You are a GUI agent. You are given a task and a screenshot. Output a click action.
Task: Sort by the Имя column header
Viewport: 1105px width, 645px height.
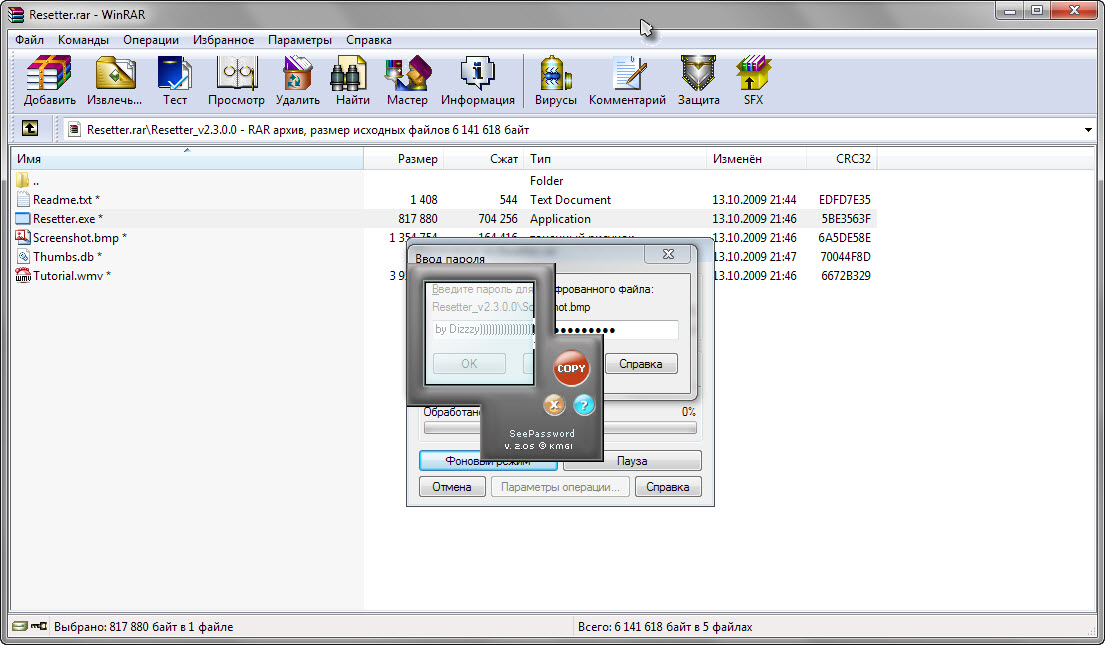coord(187,159)
